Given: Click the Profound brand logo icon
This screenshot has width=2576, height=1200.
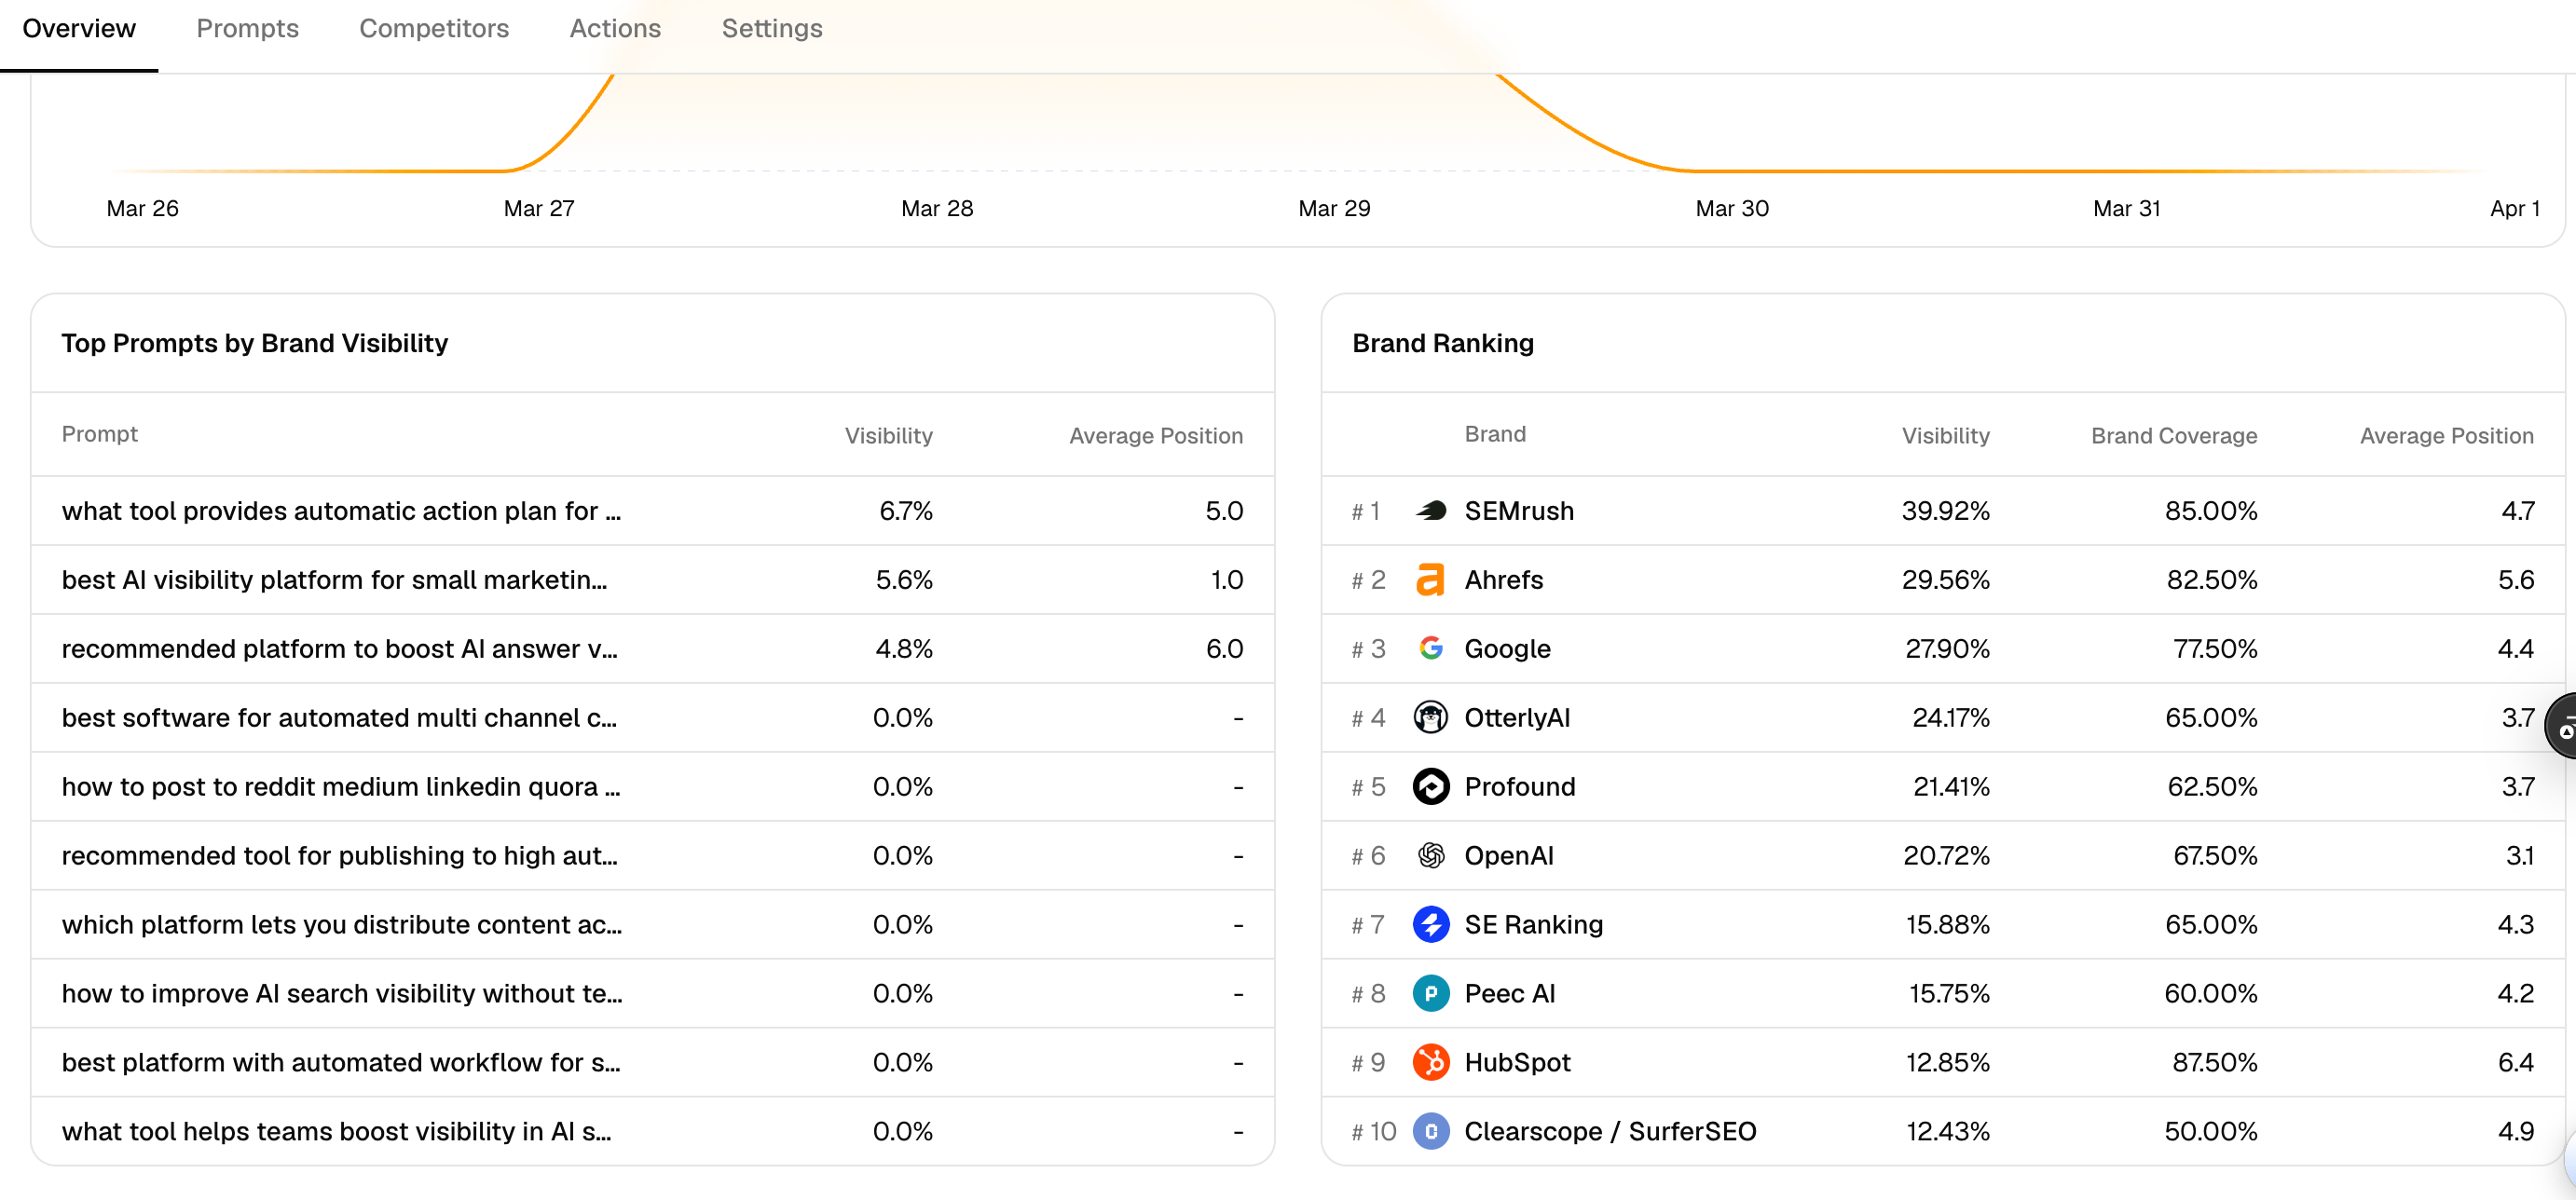Looking at the screenshot, I should pyautogui.click(x=1431, y=787).
